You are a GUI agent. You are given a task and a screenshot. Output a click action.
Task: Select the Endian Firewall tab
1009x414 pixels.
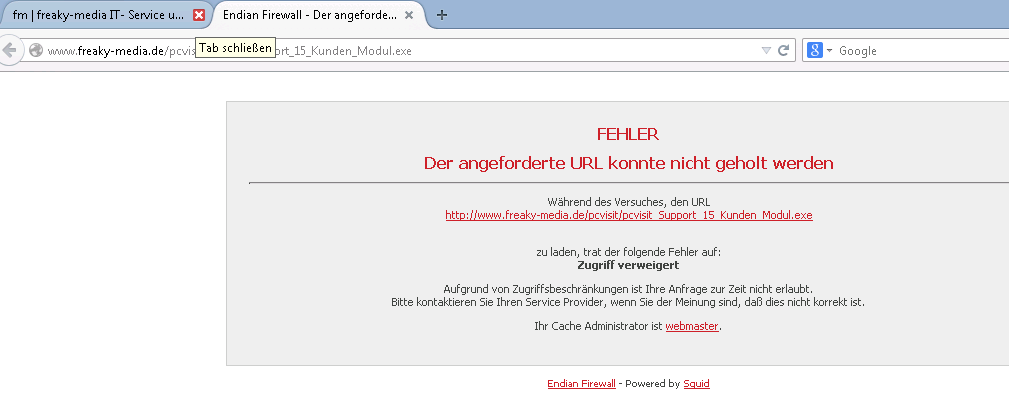308,15
